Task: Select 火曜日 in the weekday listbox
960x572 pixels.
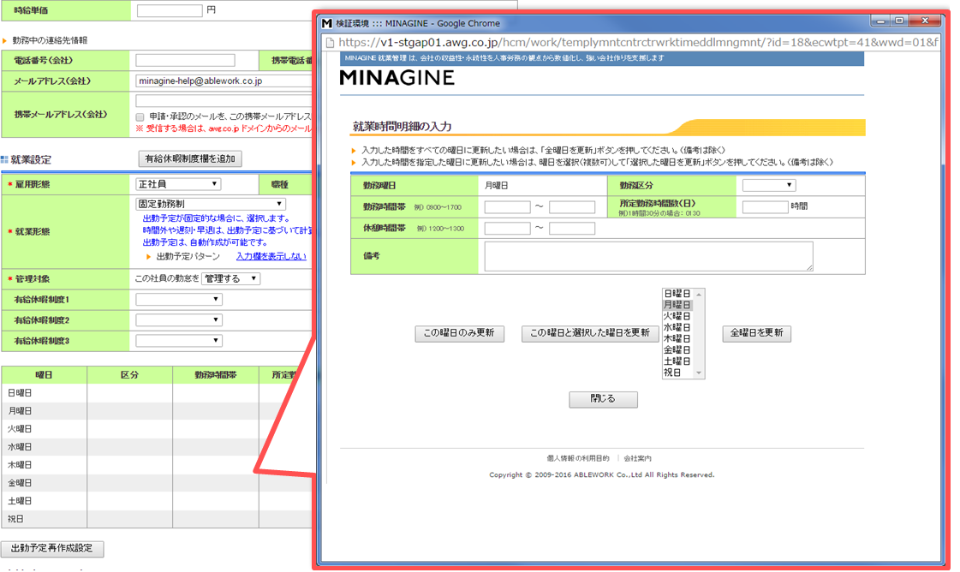Action: [677, 316]
